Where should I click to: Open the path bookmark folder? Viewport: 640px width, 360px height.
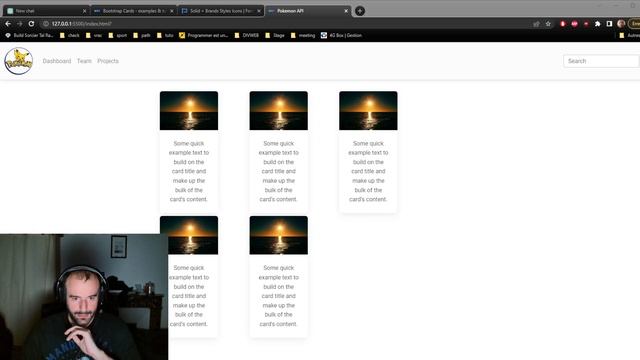point(142,36)
